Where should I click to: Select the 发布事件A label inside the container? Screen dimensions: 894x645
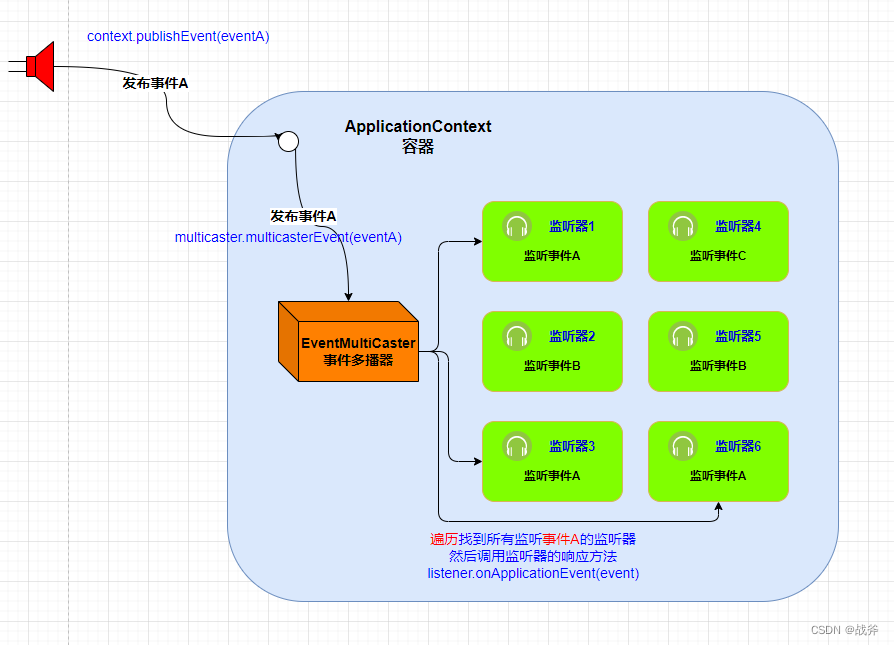click(x=303, y=216)
